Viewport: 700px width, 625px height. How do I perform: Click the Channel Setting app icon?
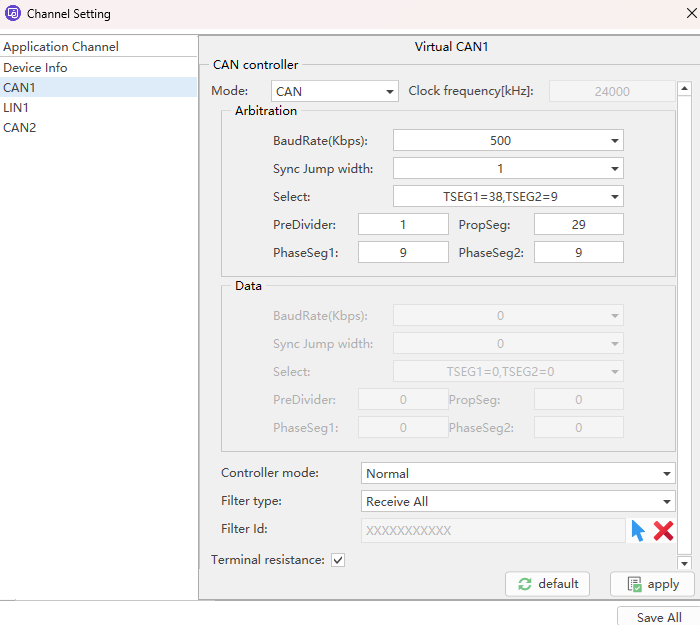tap(13, 14)
